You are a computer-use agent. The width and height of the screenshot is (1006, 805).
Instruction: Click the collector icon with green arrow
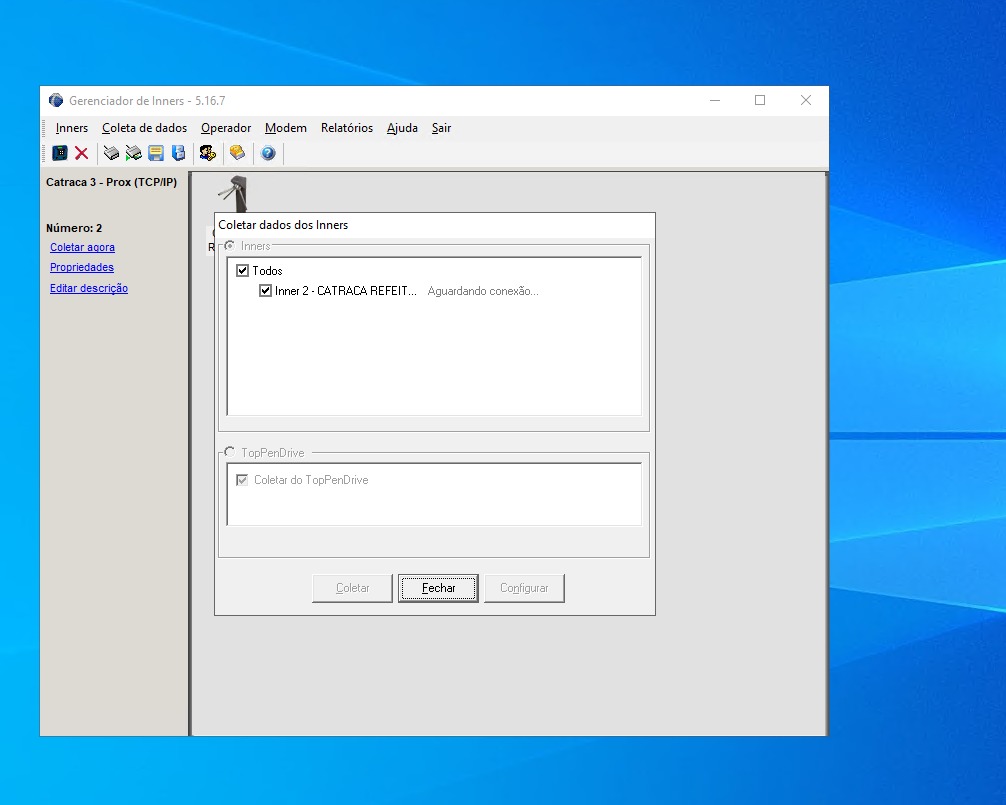133,153
